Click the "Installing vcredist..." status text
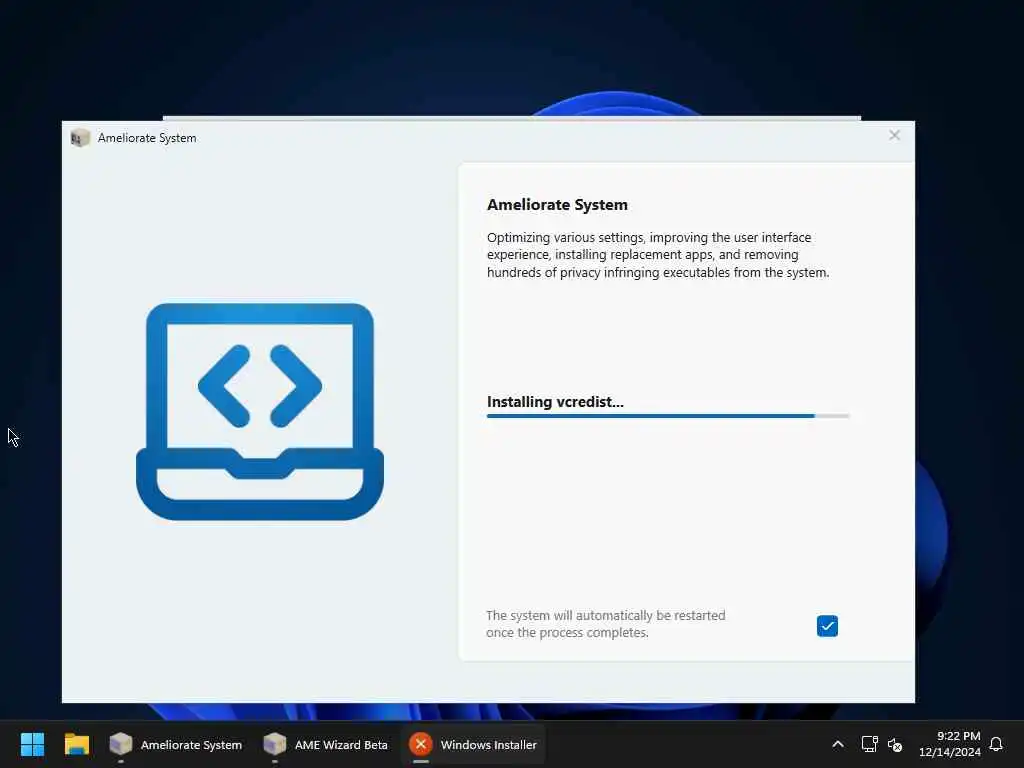 tap(555, 402)
